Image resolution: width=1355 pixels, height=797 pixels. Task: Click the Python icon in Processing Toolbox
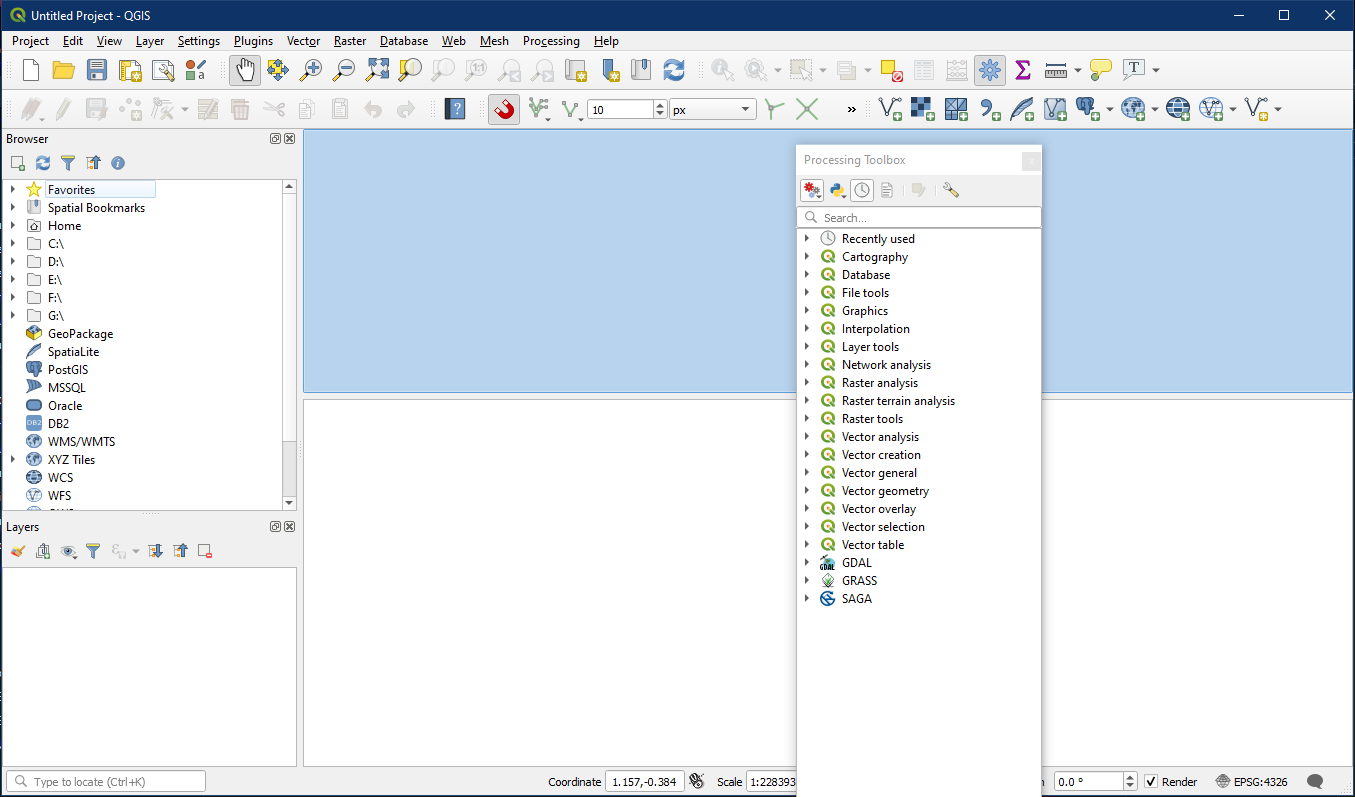click(837, 190)
